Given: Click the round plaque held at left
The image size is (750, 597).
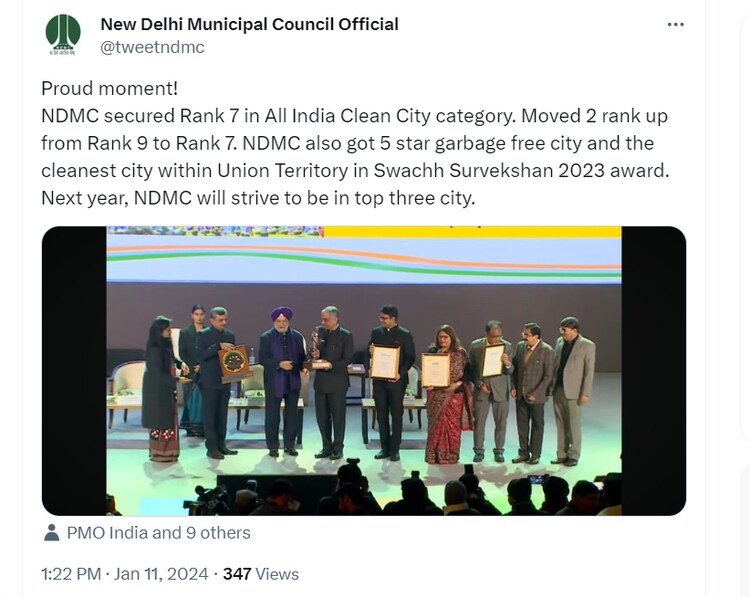Looking at the screenshot, I should pos(236,361).
